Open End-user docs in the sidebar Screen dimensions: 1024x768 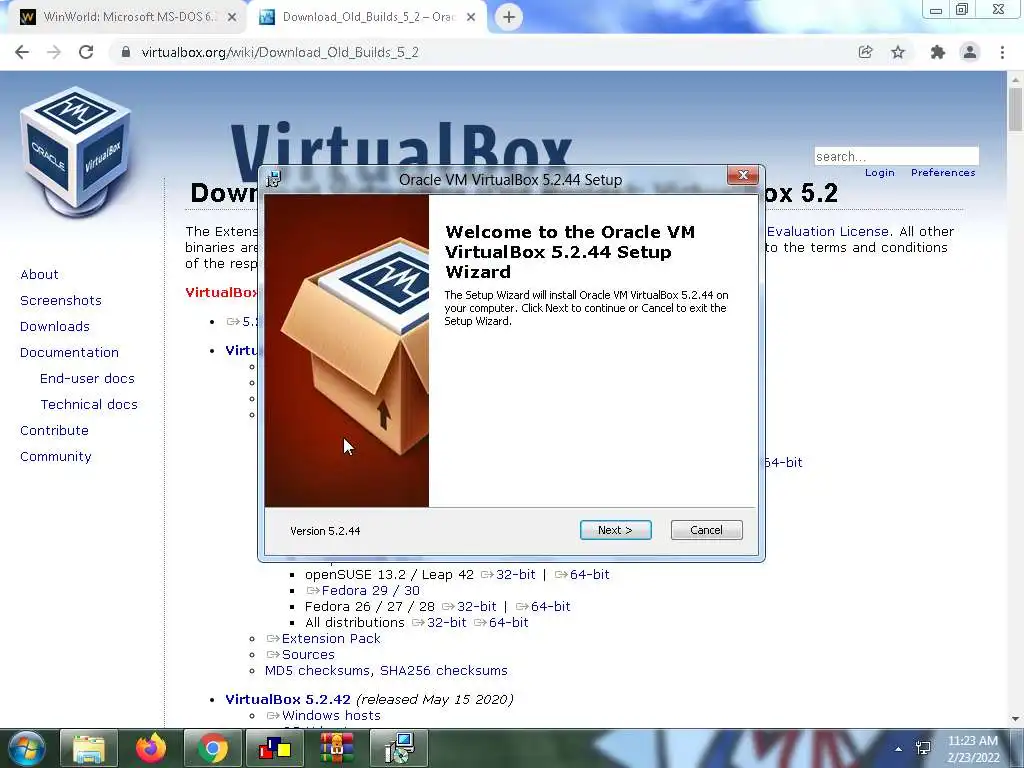coord(87,379)
